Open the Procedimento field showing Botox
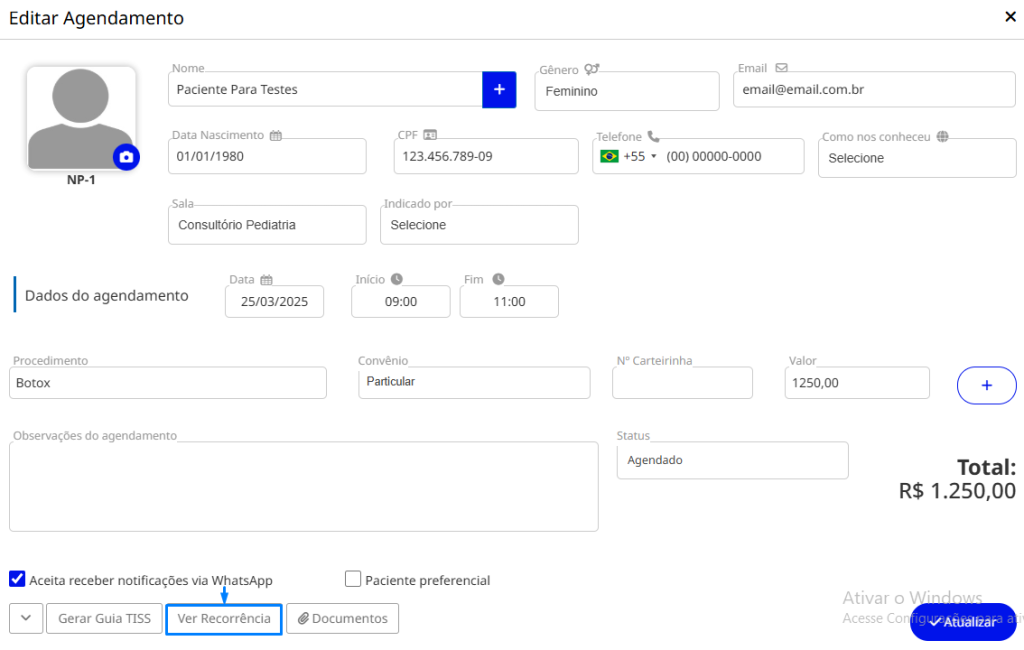 pos(168,383)
